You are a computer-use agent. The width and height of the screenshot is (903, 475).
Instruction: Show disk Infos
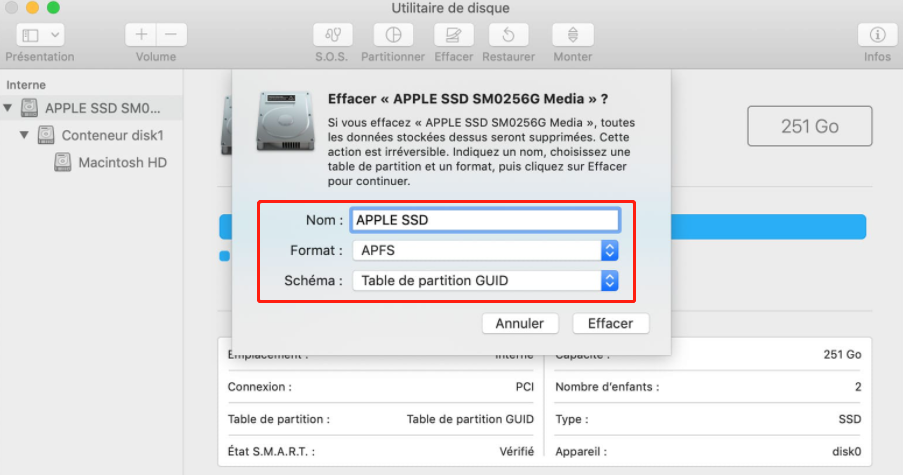coord(877,35)
